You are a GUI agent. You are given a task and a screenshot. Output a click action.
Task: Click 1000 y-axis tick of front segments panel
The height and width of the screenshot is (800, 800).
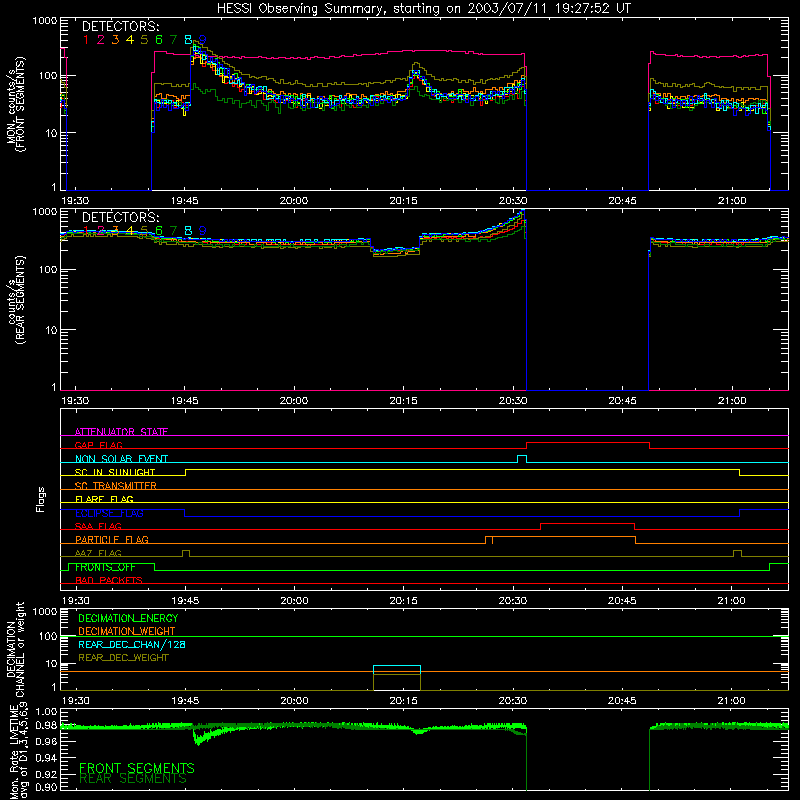click(45, 21)
